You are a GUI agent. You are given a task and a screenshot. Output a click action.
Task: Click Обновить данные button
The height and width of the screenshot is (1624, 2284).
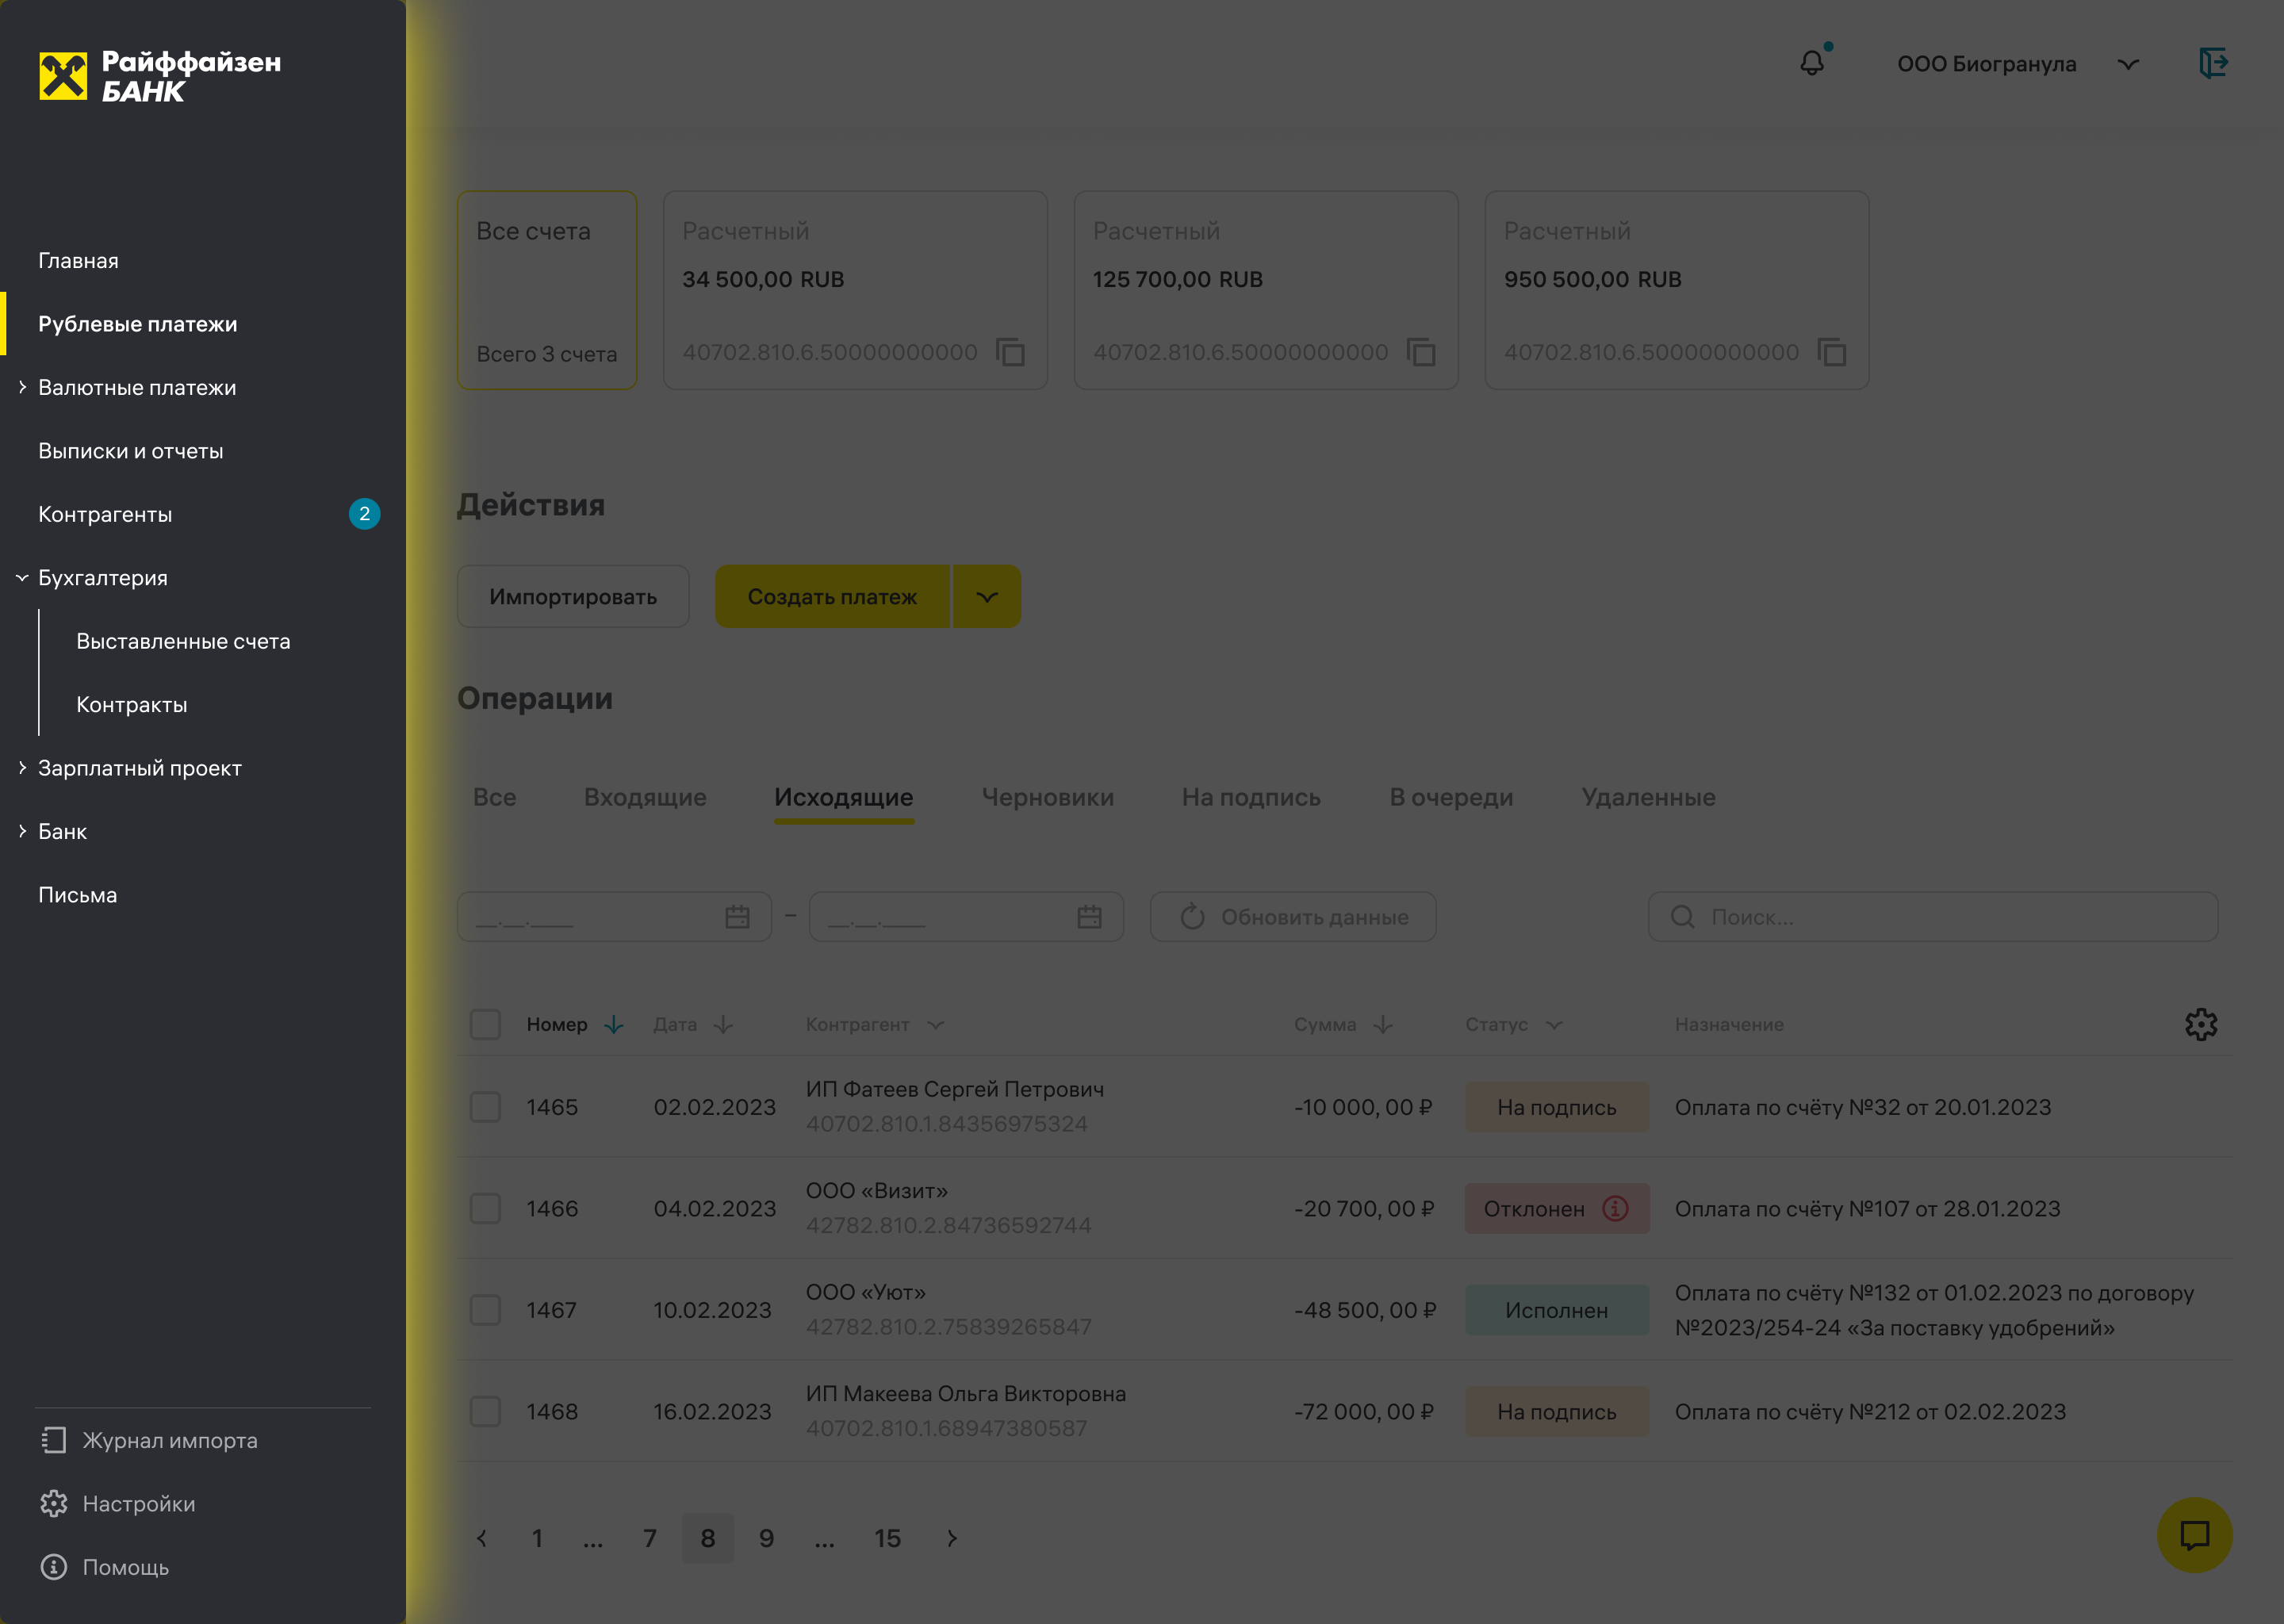coord(1292,917)
